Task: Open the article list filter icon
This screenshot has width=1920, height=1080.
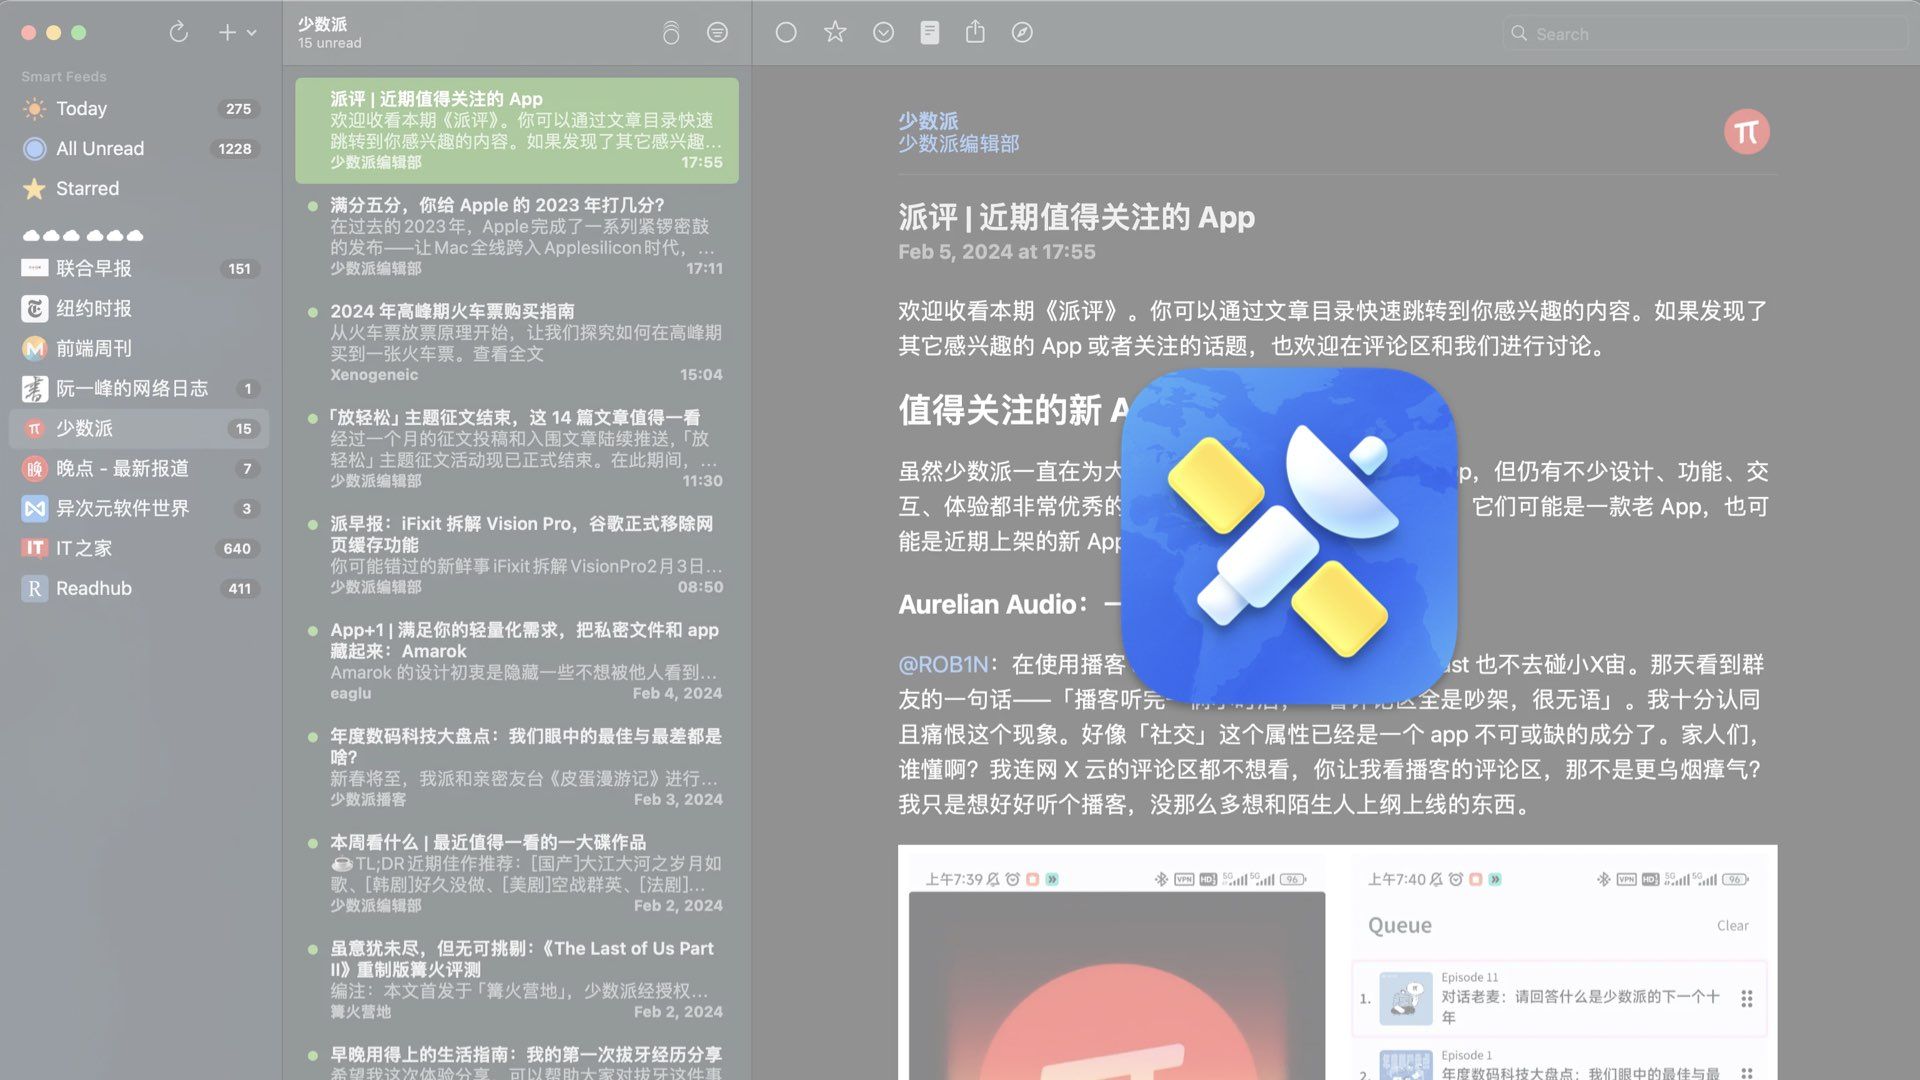Action: click(x=718, y=33)
